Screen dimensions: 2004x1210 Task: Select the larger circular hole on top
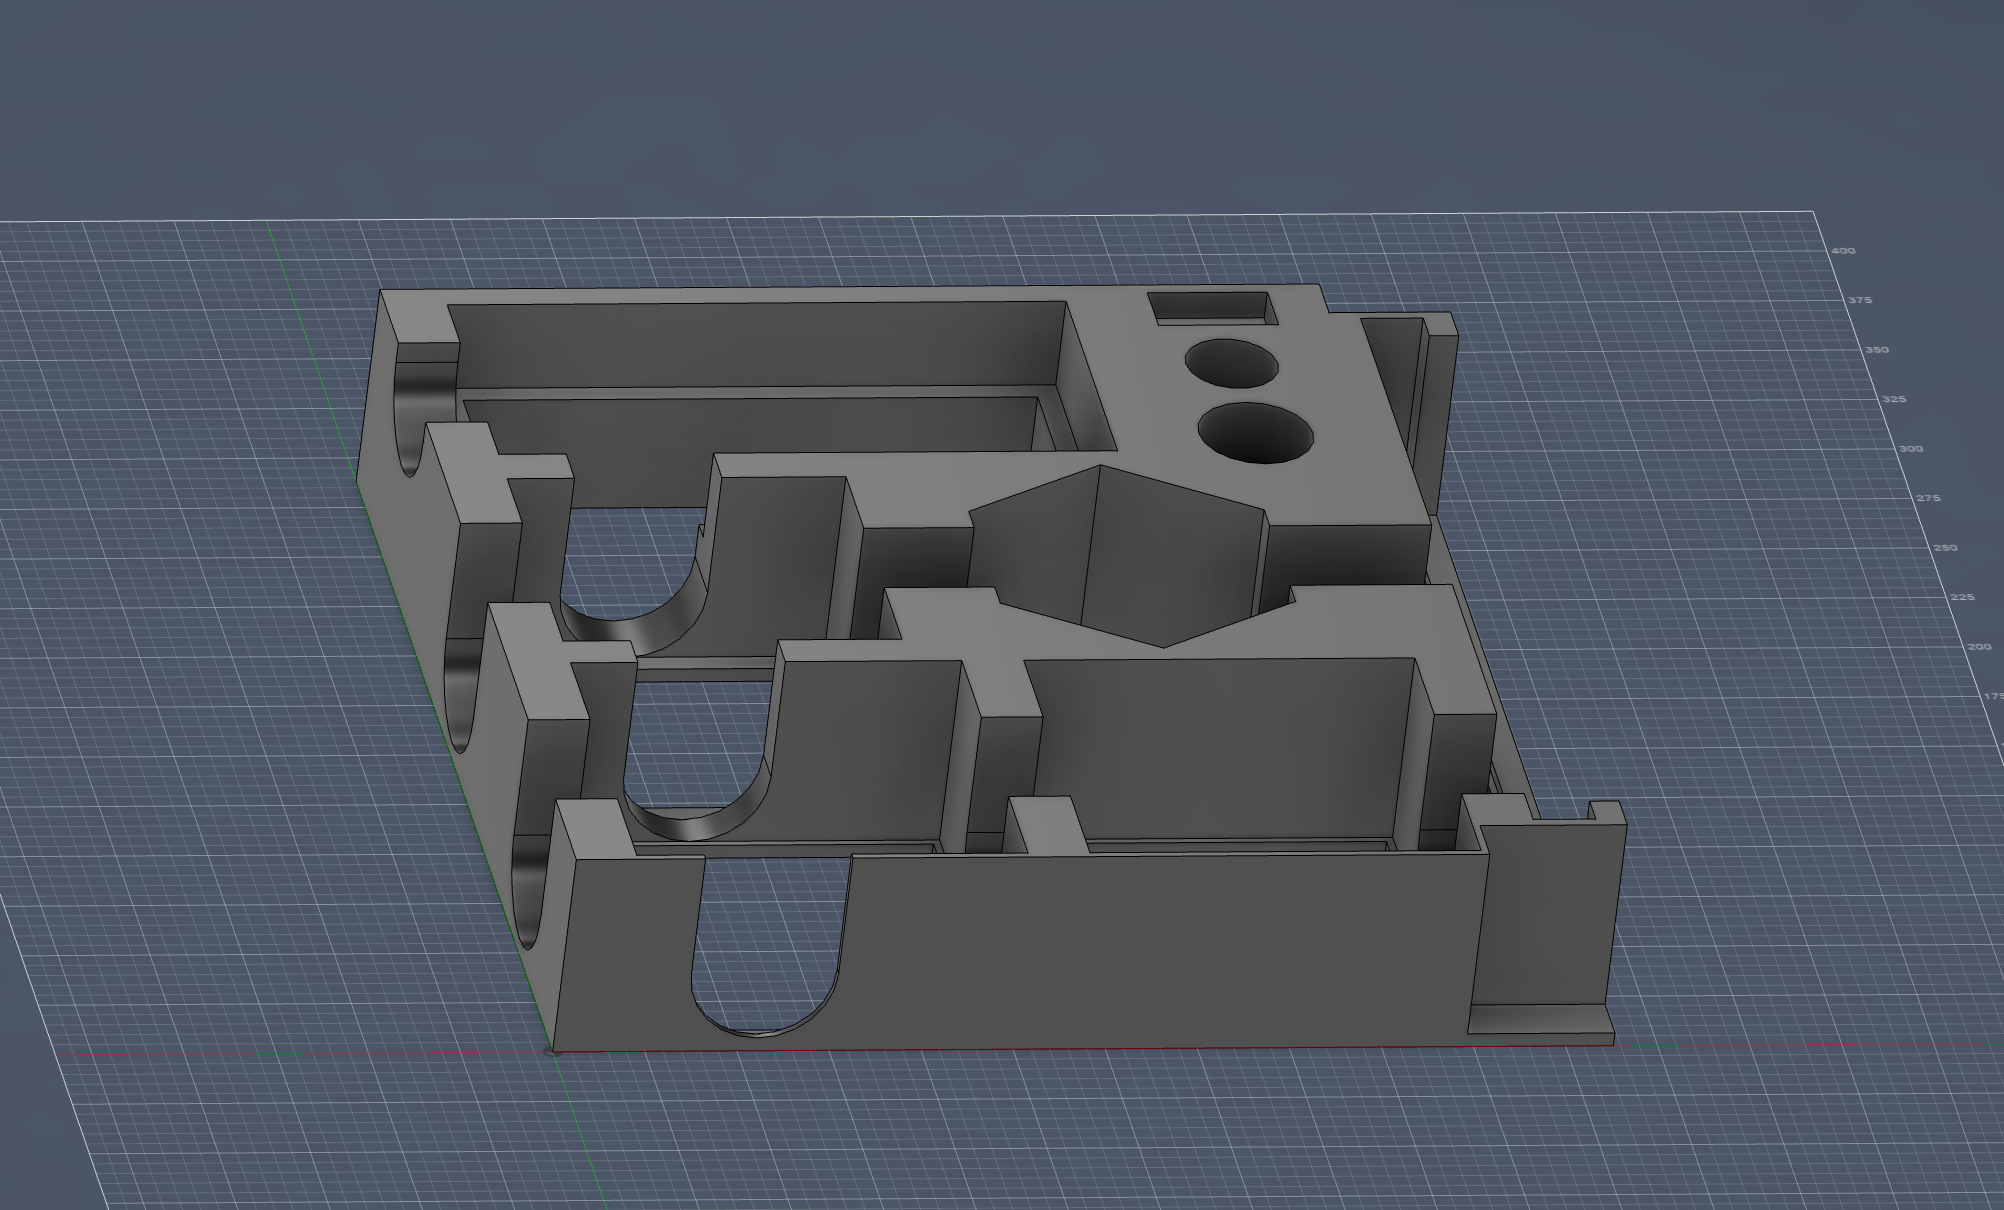click(x=1255, y=433)
